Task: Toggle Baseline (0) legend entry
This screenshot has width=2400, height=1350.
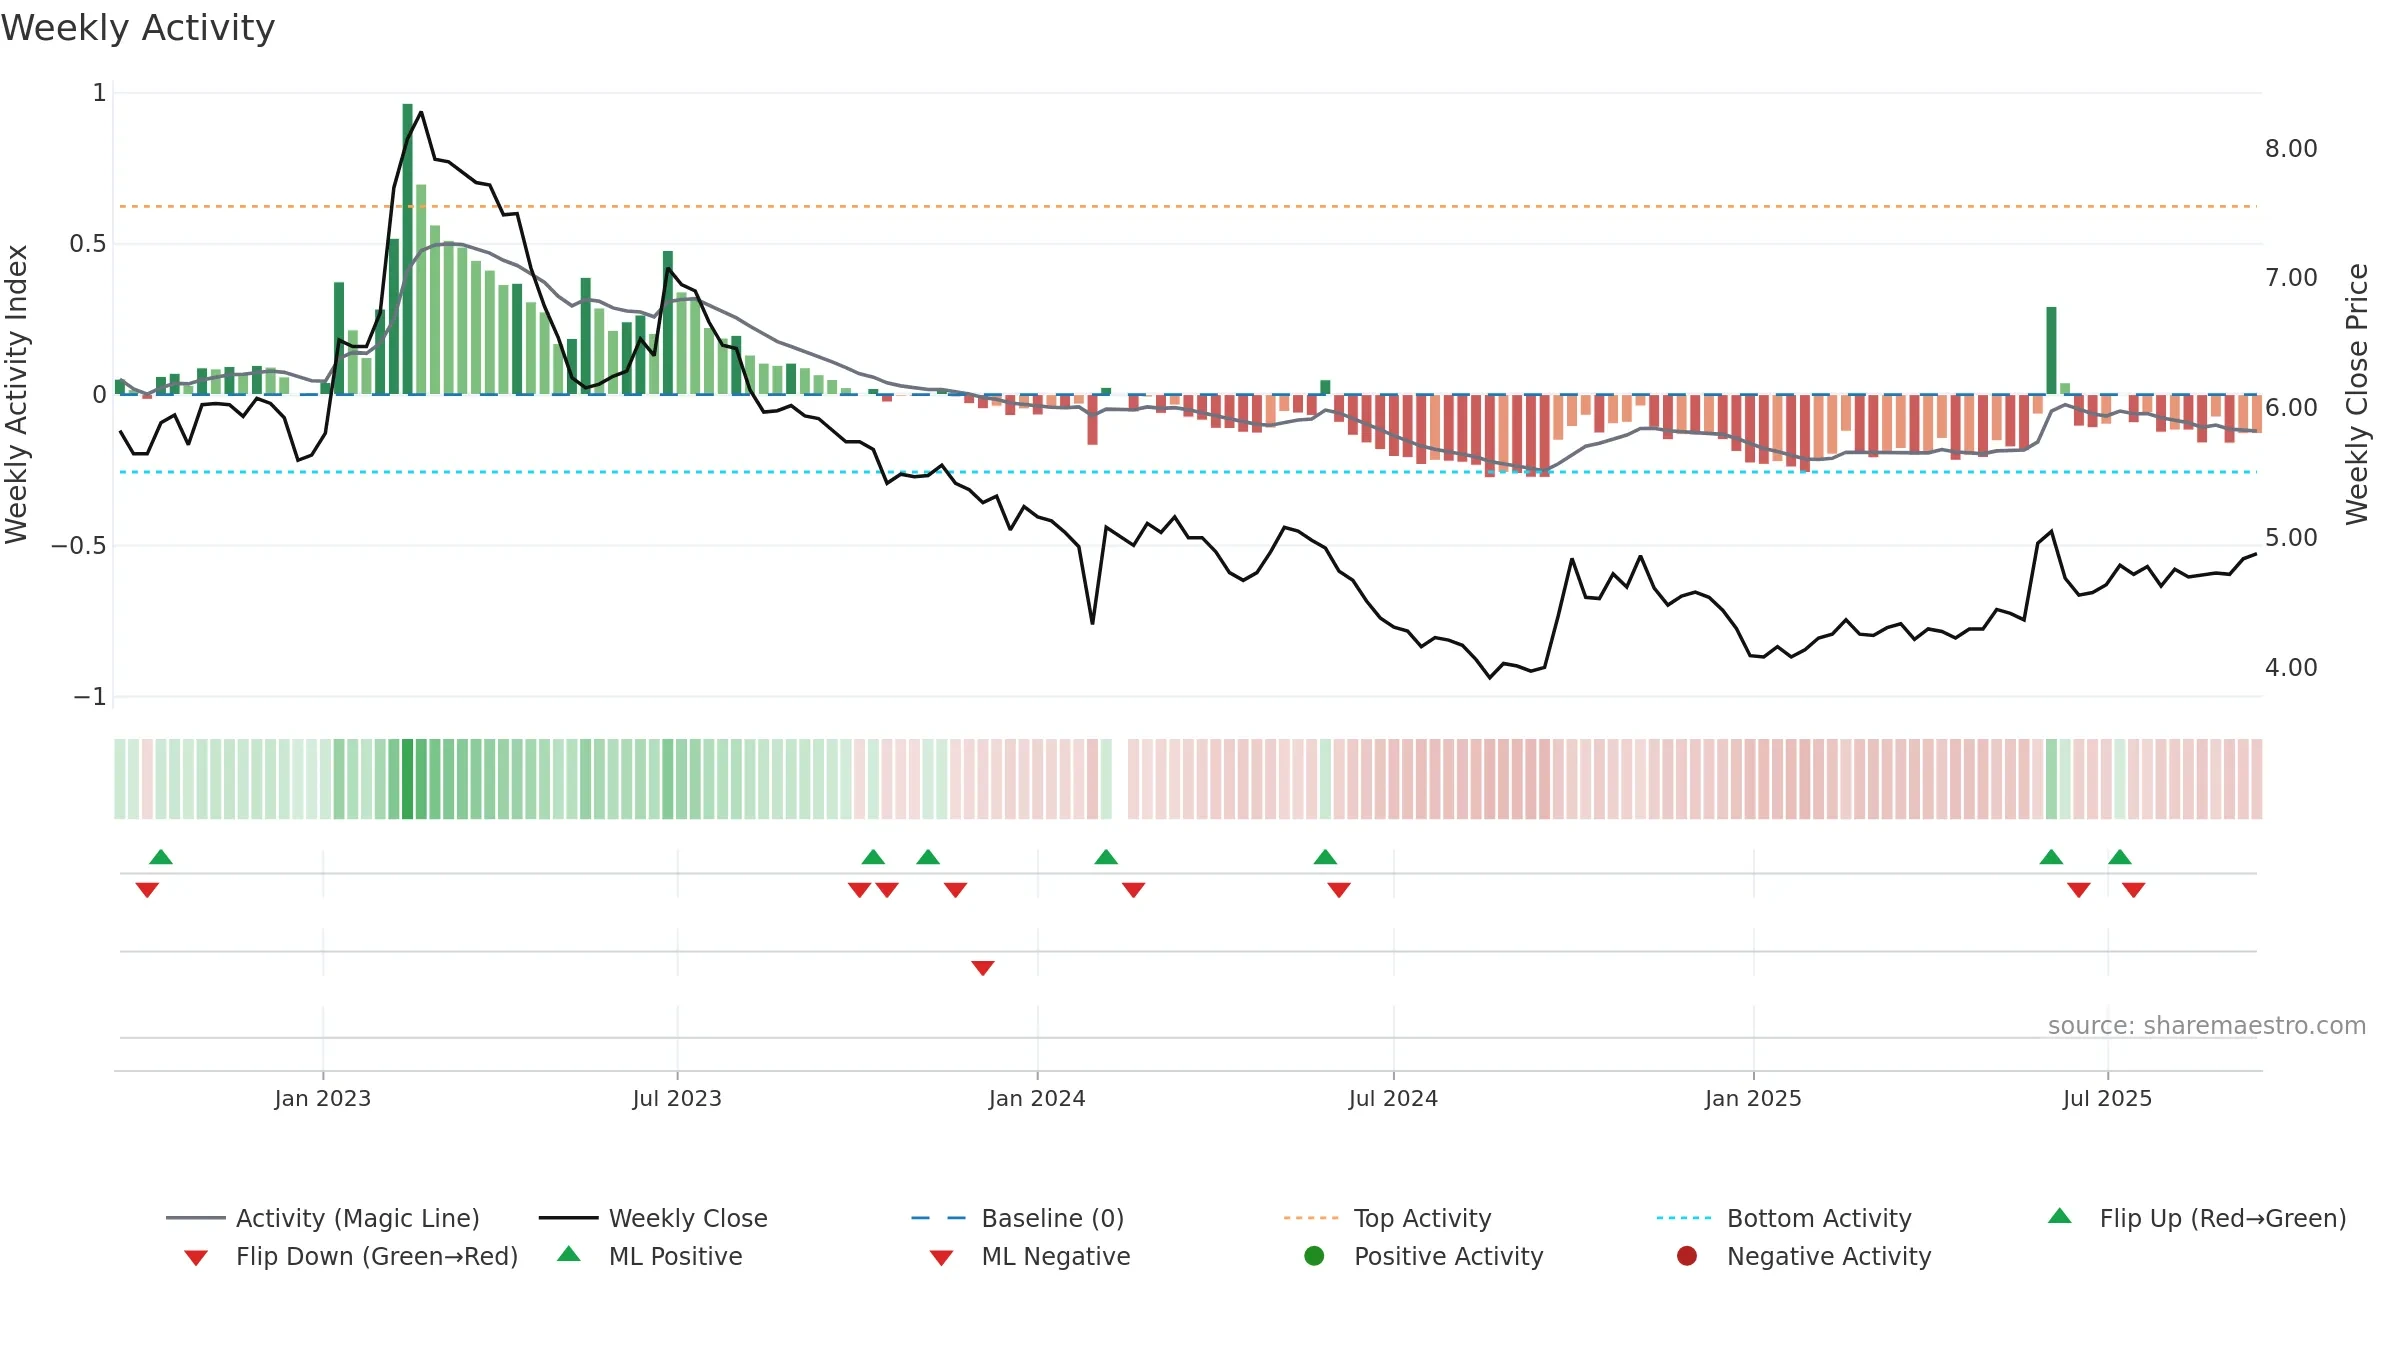Action: tap(1018, 1218)
